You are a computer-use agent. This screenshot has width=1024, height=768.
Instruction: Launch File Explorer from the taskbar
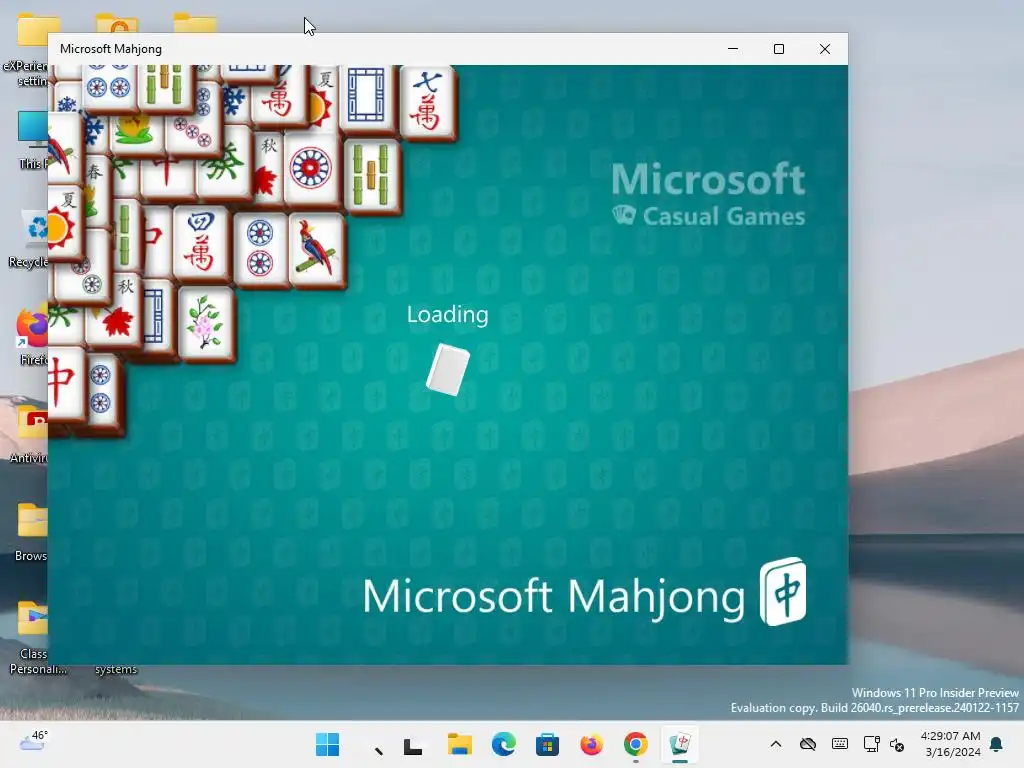pyautogui.click(x=460, y=744)
